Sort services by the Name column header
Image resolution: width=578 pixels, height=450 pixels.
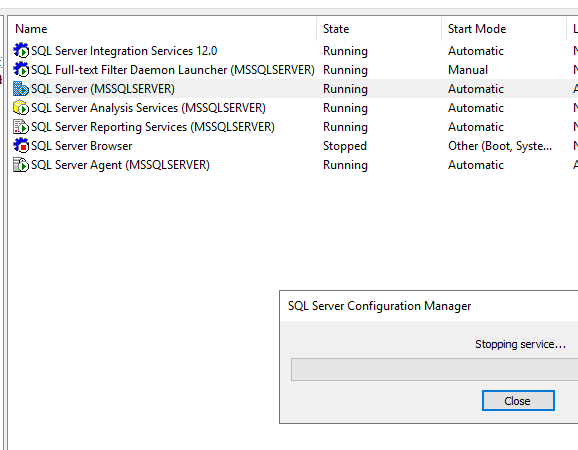pyautogui.click(x=162, y=29)
